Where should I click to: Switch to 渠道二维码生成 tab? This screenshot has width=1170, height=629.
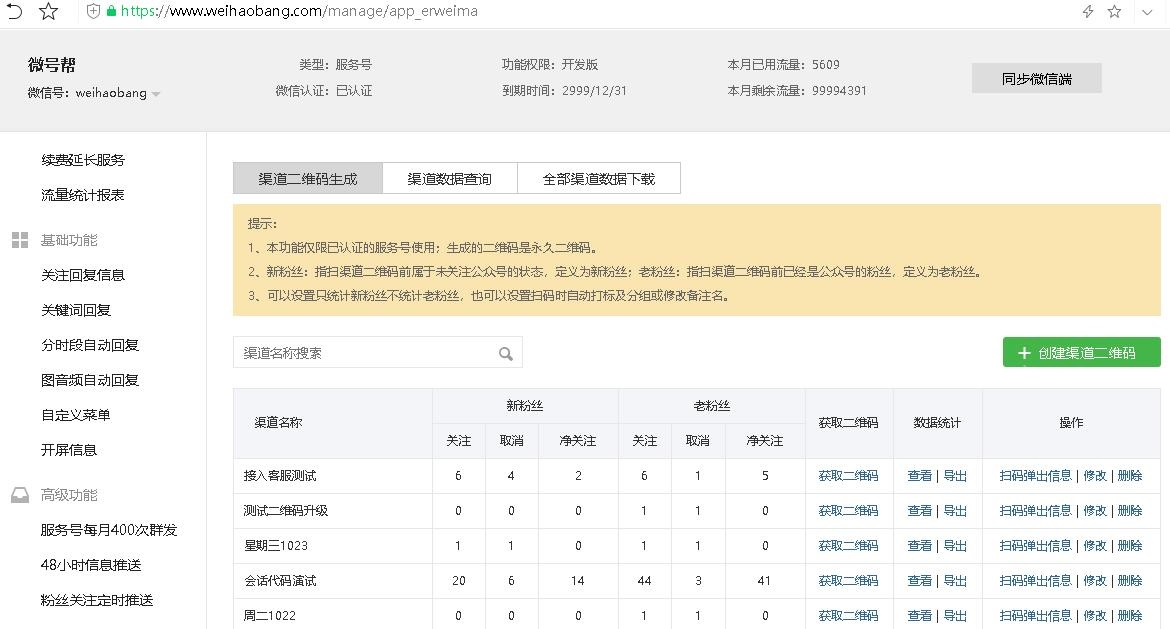coord(308,178)
